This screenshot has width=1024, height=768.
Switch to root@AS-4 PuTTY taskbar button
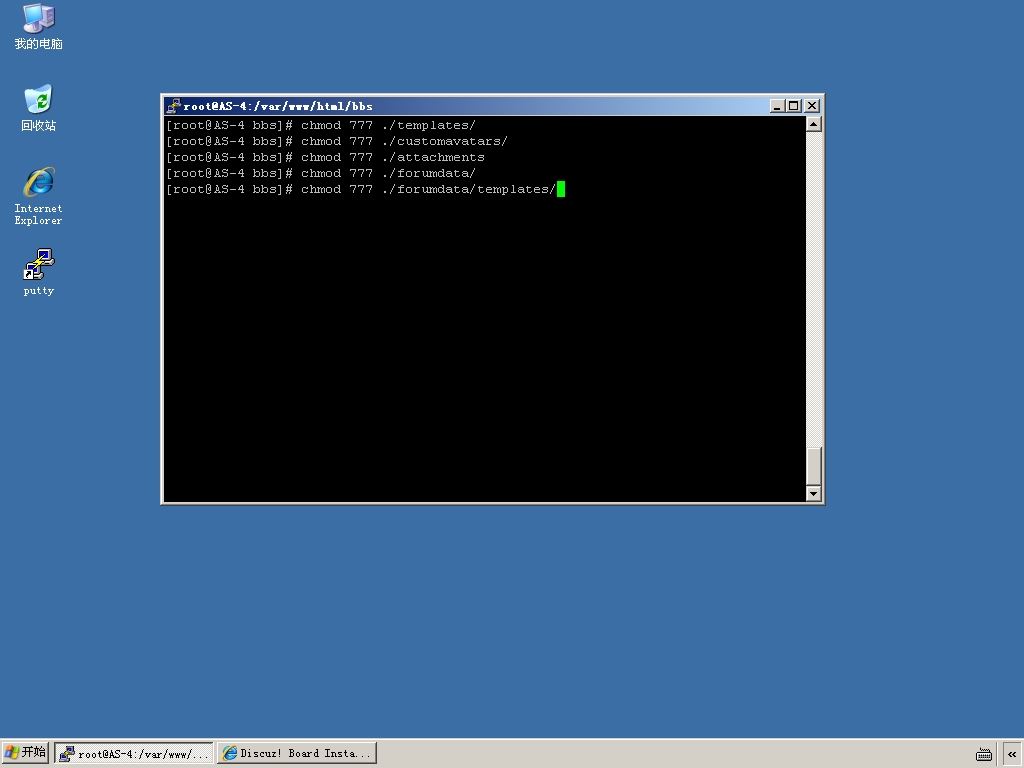(x=134, y=754)
